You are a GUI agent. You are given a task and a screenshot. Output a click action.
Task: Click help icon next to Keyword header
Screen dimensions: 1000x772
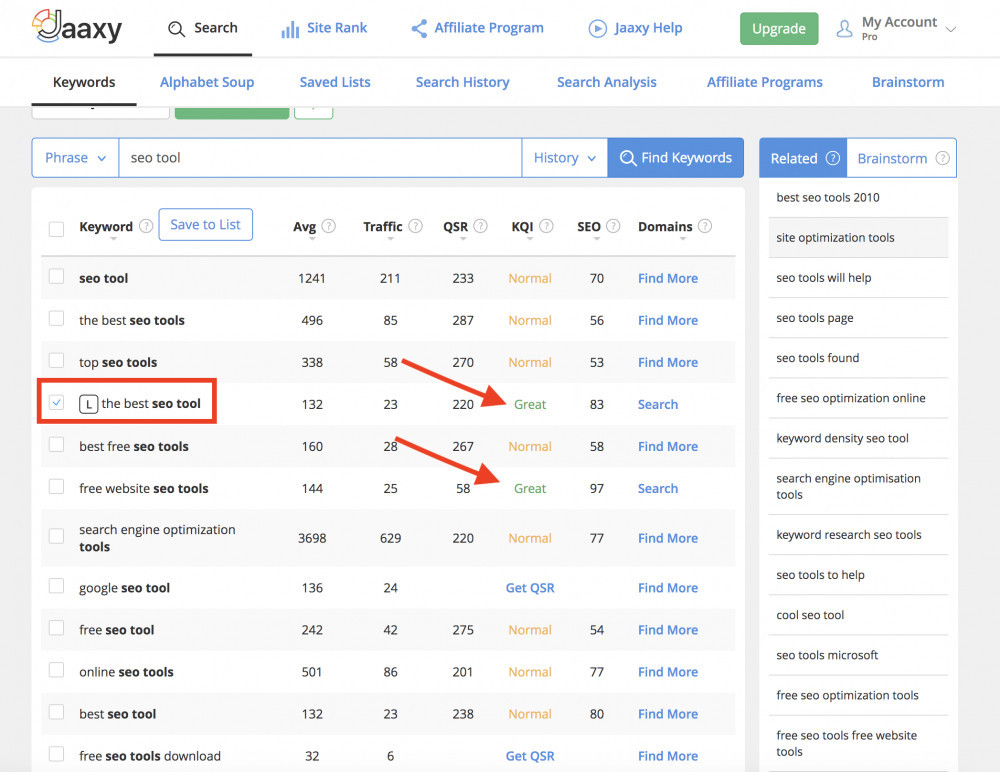click(x=146, y=226)
